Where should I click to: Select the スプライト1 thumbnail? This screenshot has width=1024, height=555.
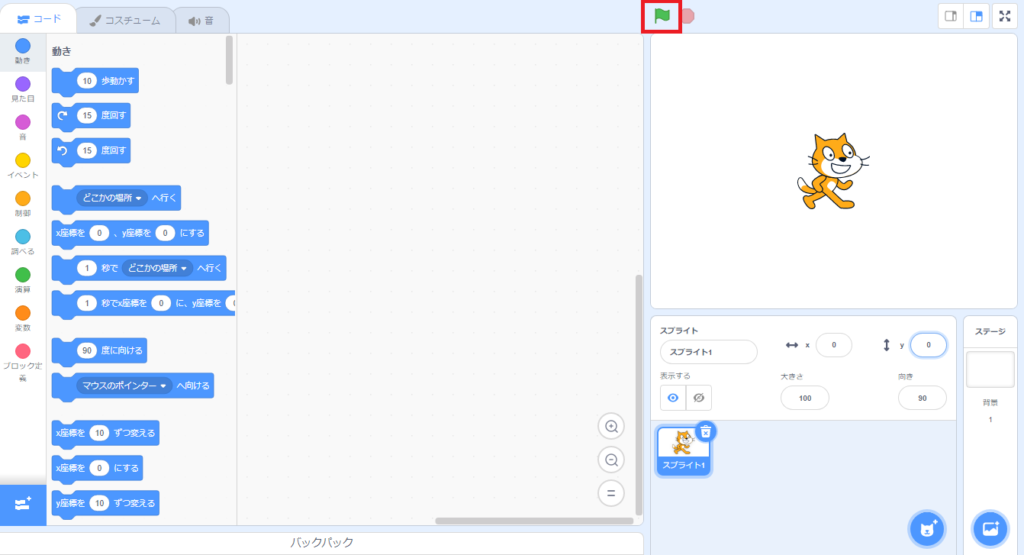click(x=683, y=451)
